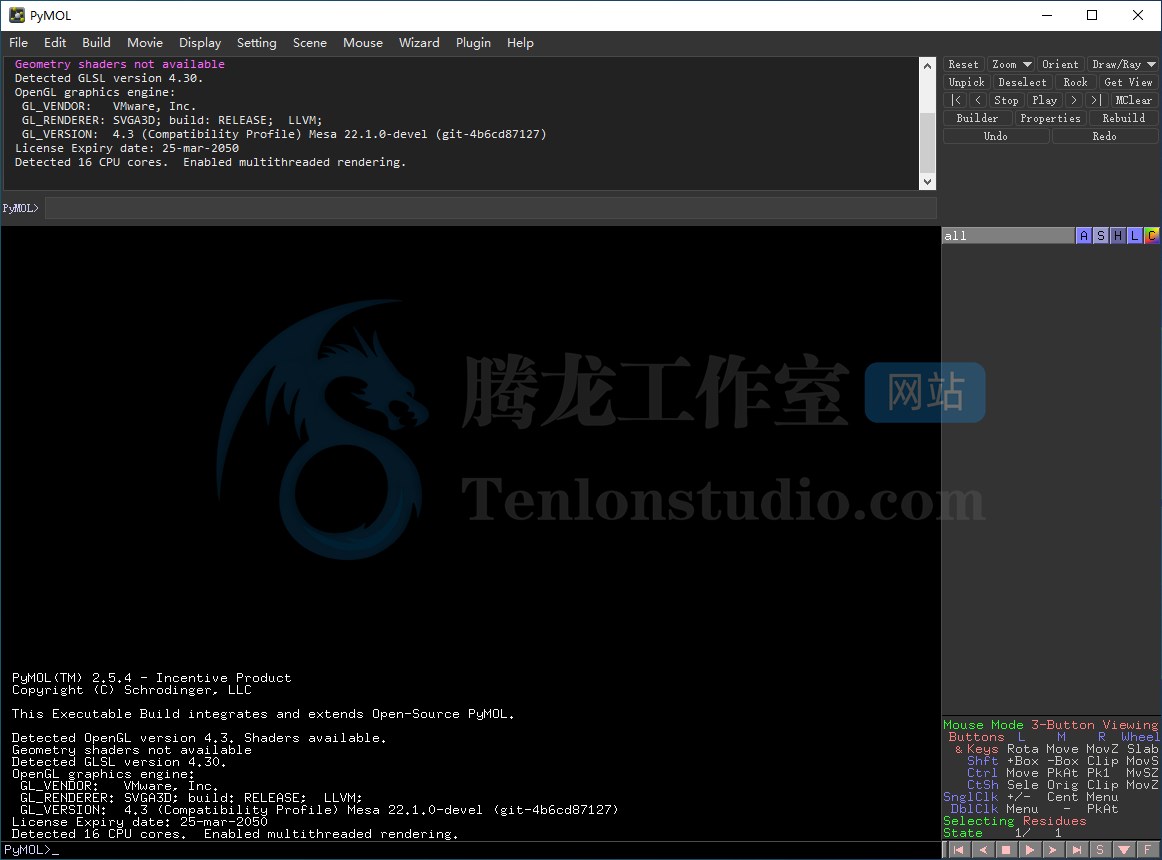Open the Scene menu
The width and height of the screenshot is (1162, 860).
pos(310,43)
